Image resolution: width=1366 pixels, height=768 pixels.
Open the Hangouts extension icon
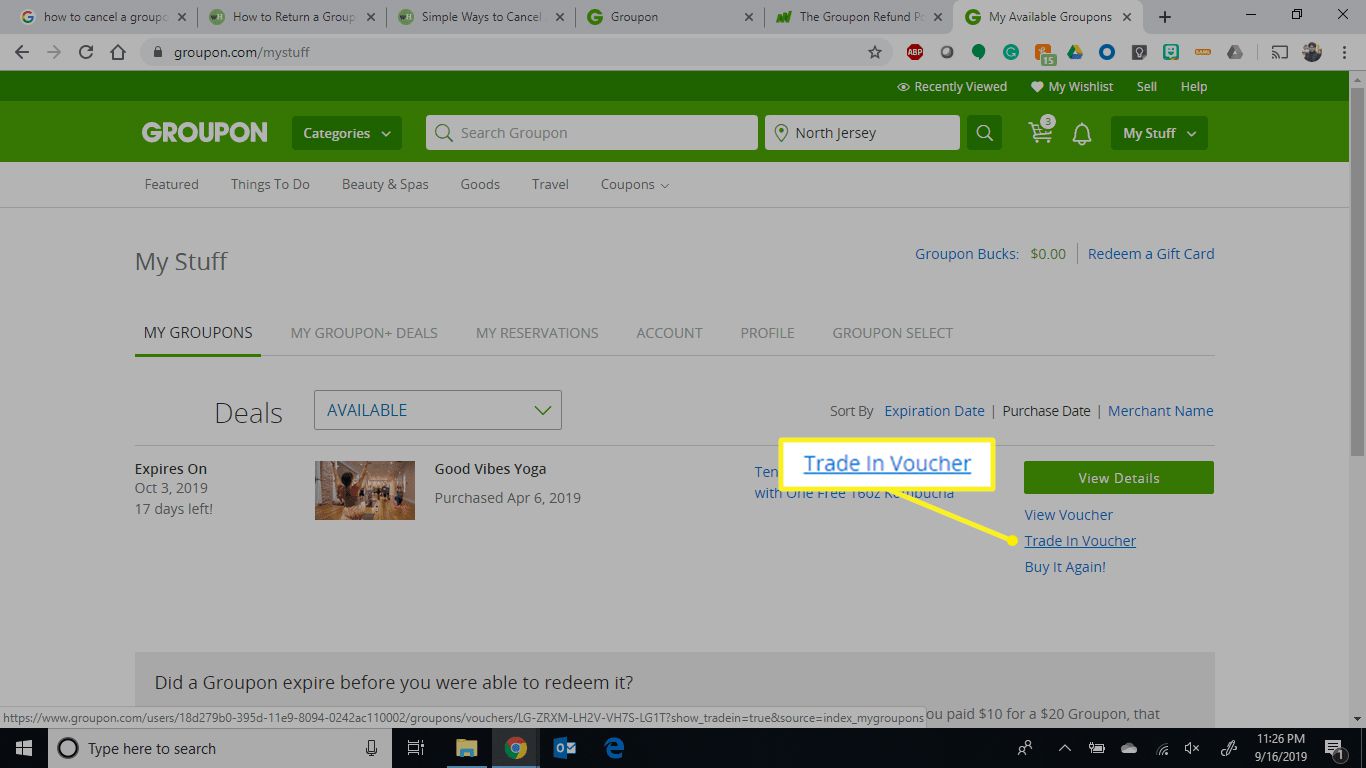979,52
